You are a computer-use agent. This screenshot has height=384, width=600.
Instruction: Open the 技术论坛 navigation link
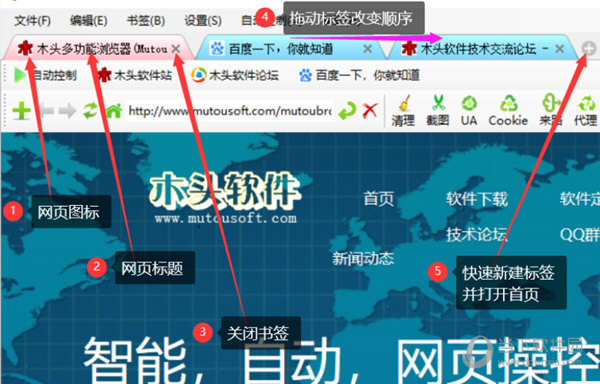click(477, 234)
